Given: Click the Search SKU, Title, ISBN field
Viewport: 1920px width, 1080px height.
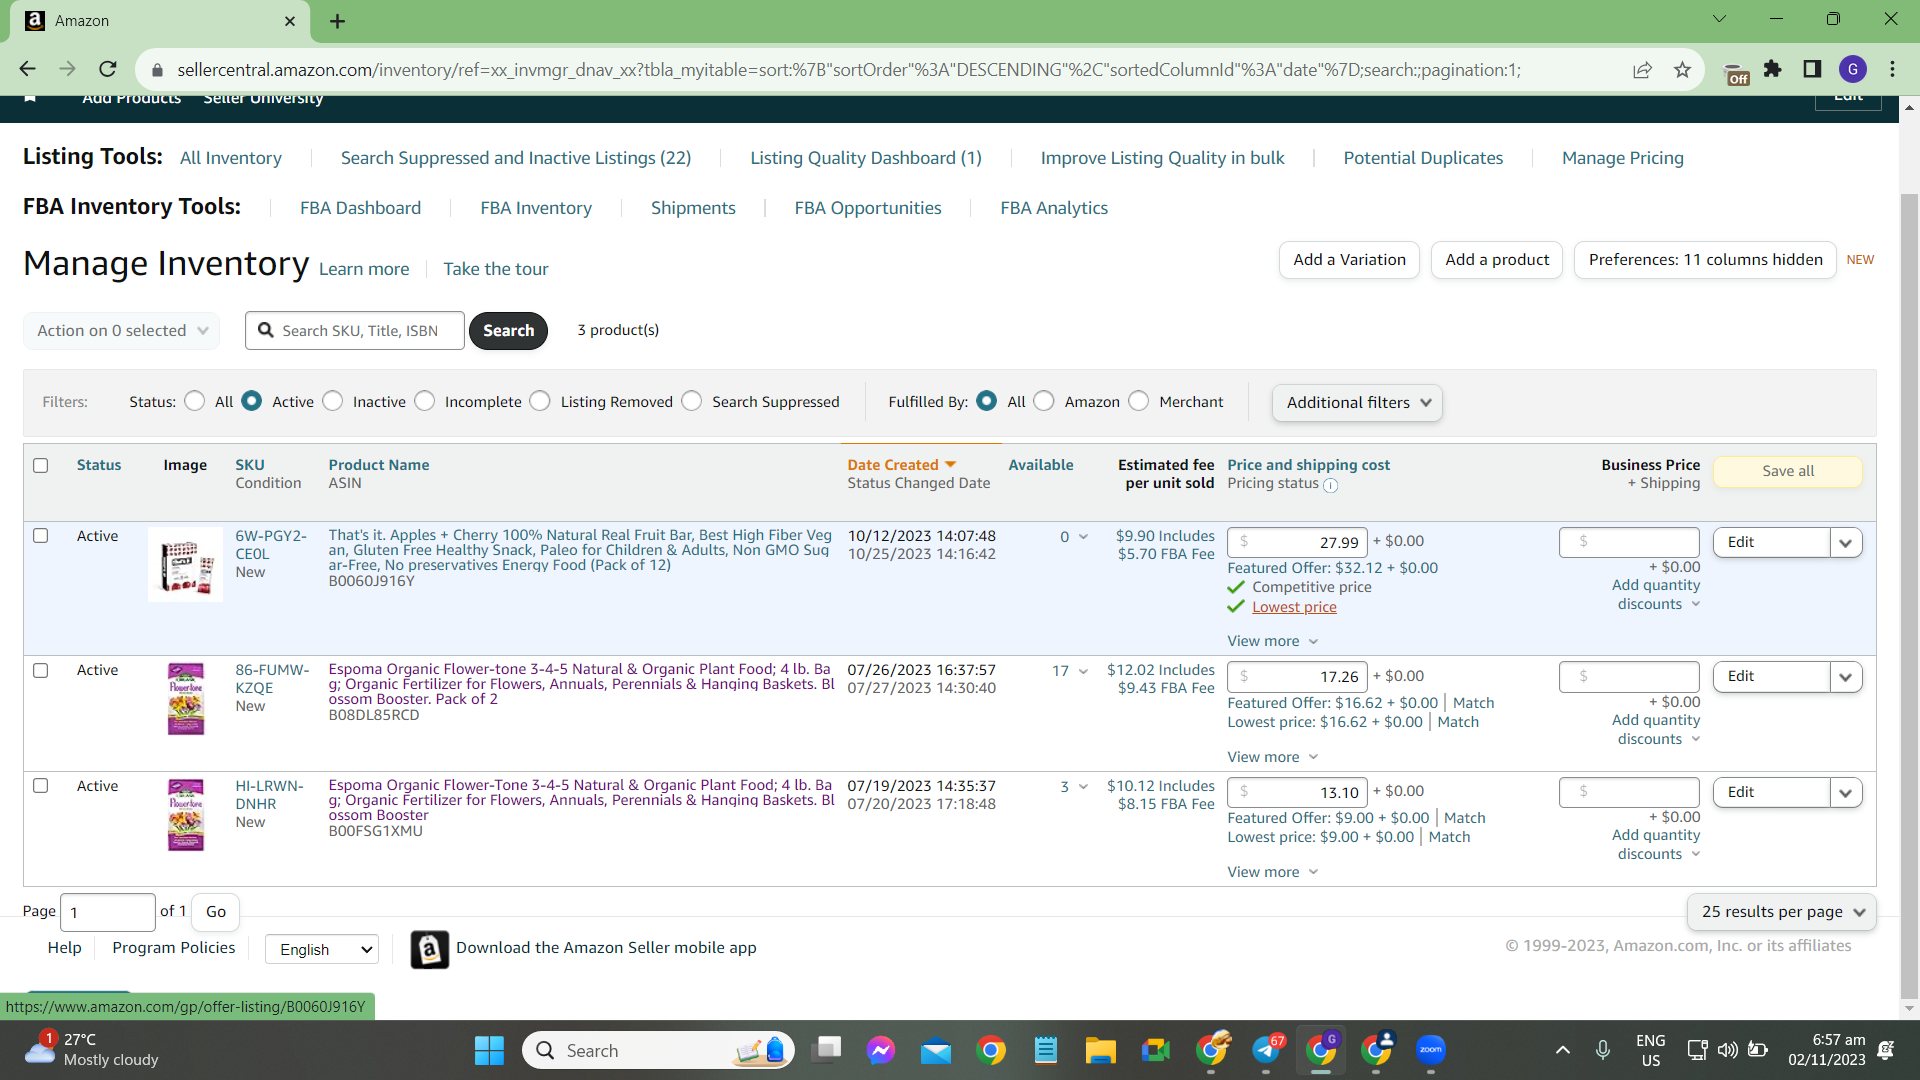Looking at the screenshot, I should [355, 331].
